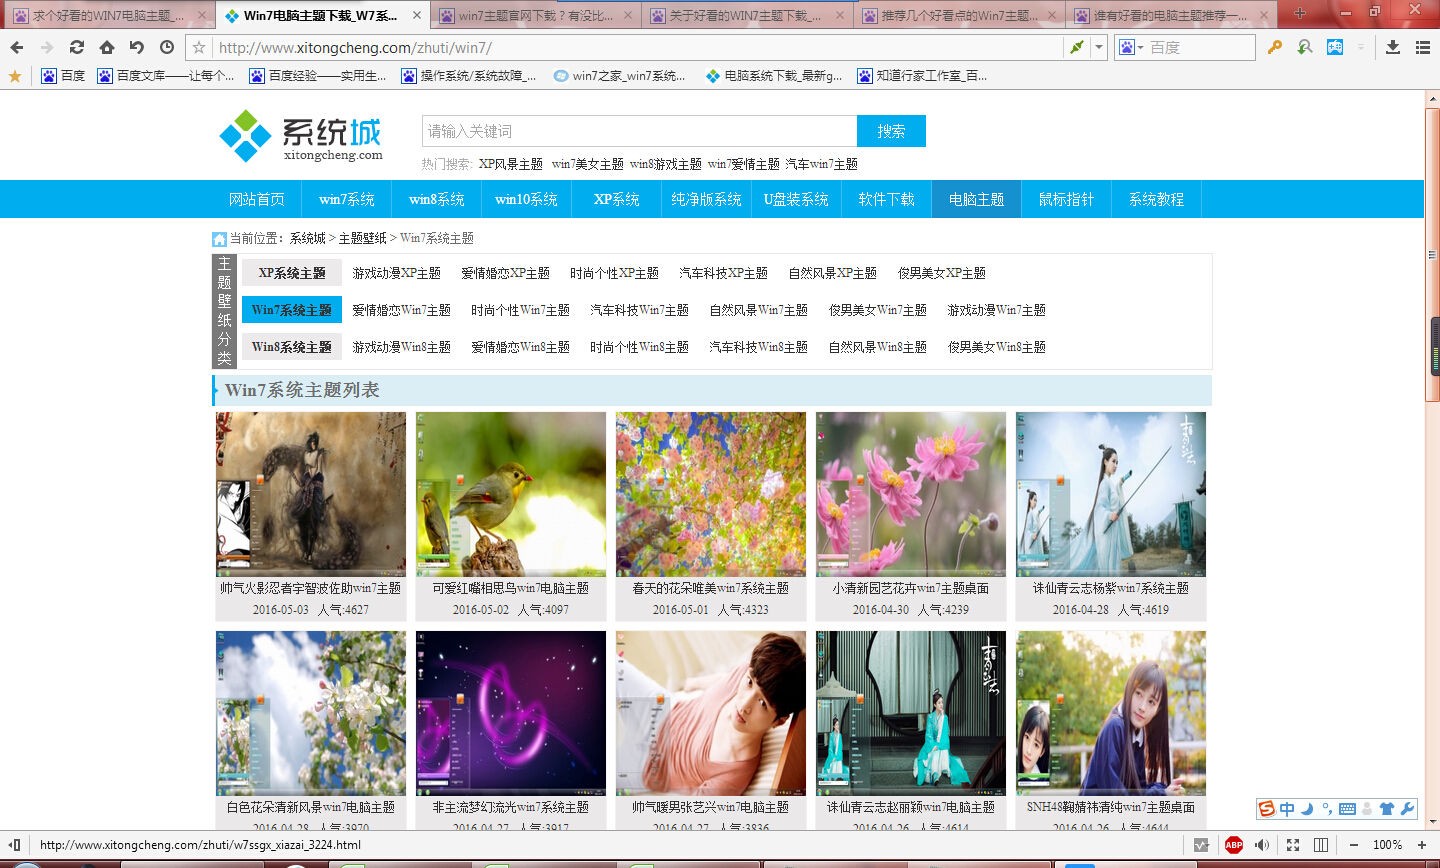The image size is (1440, 868).
Task: Open the win7系统 navigation menu item
Action: (347, 199)
